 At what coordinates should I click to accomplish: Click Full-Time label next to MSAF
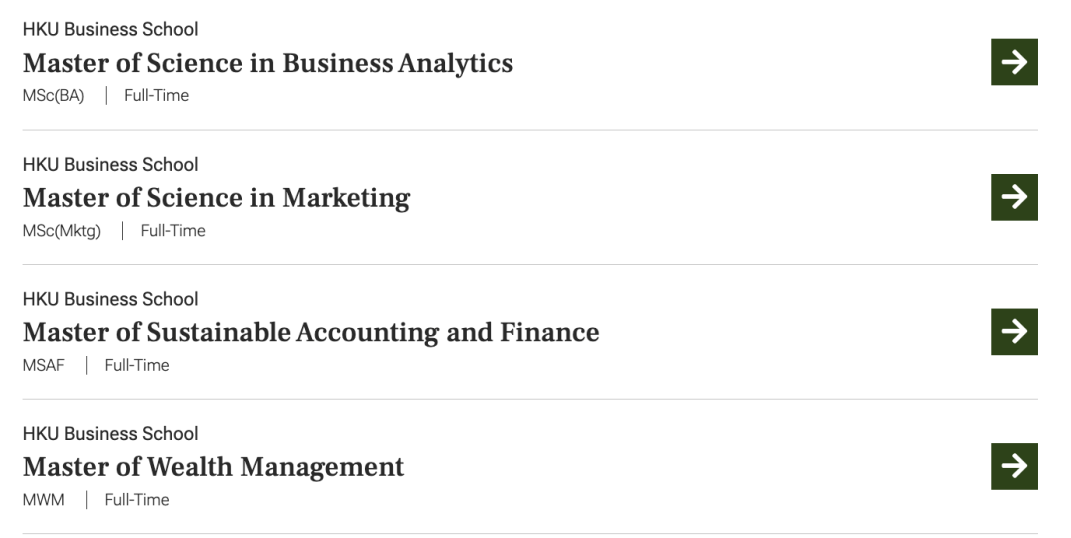pyautogui.click(x=137, y=365)
